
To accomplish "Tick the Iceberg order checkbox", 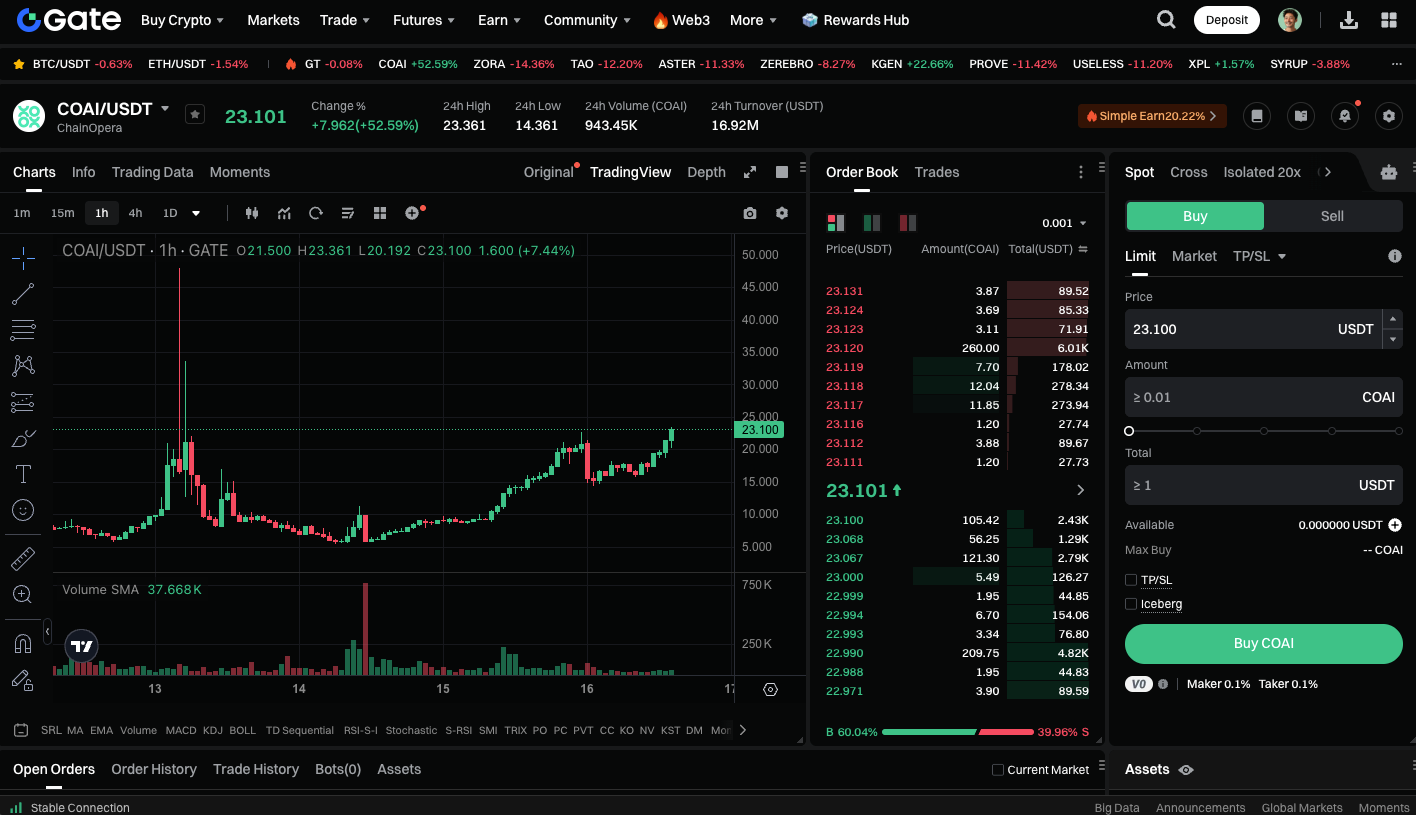I will pos(1131,604).
